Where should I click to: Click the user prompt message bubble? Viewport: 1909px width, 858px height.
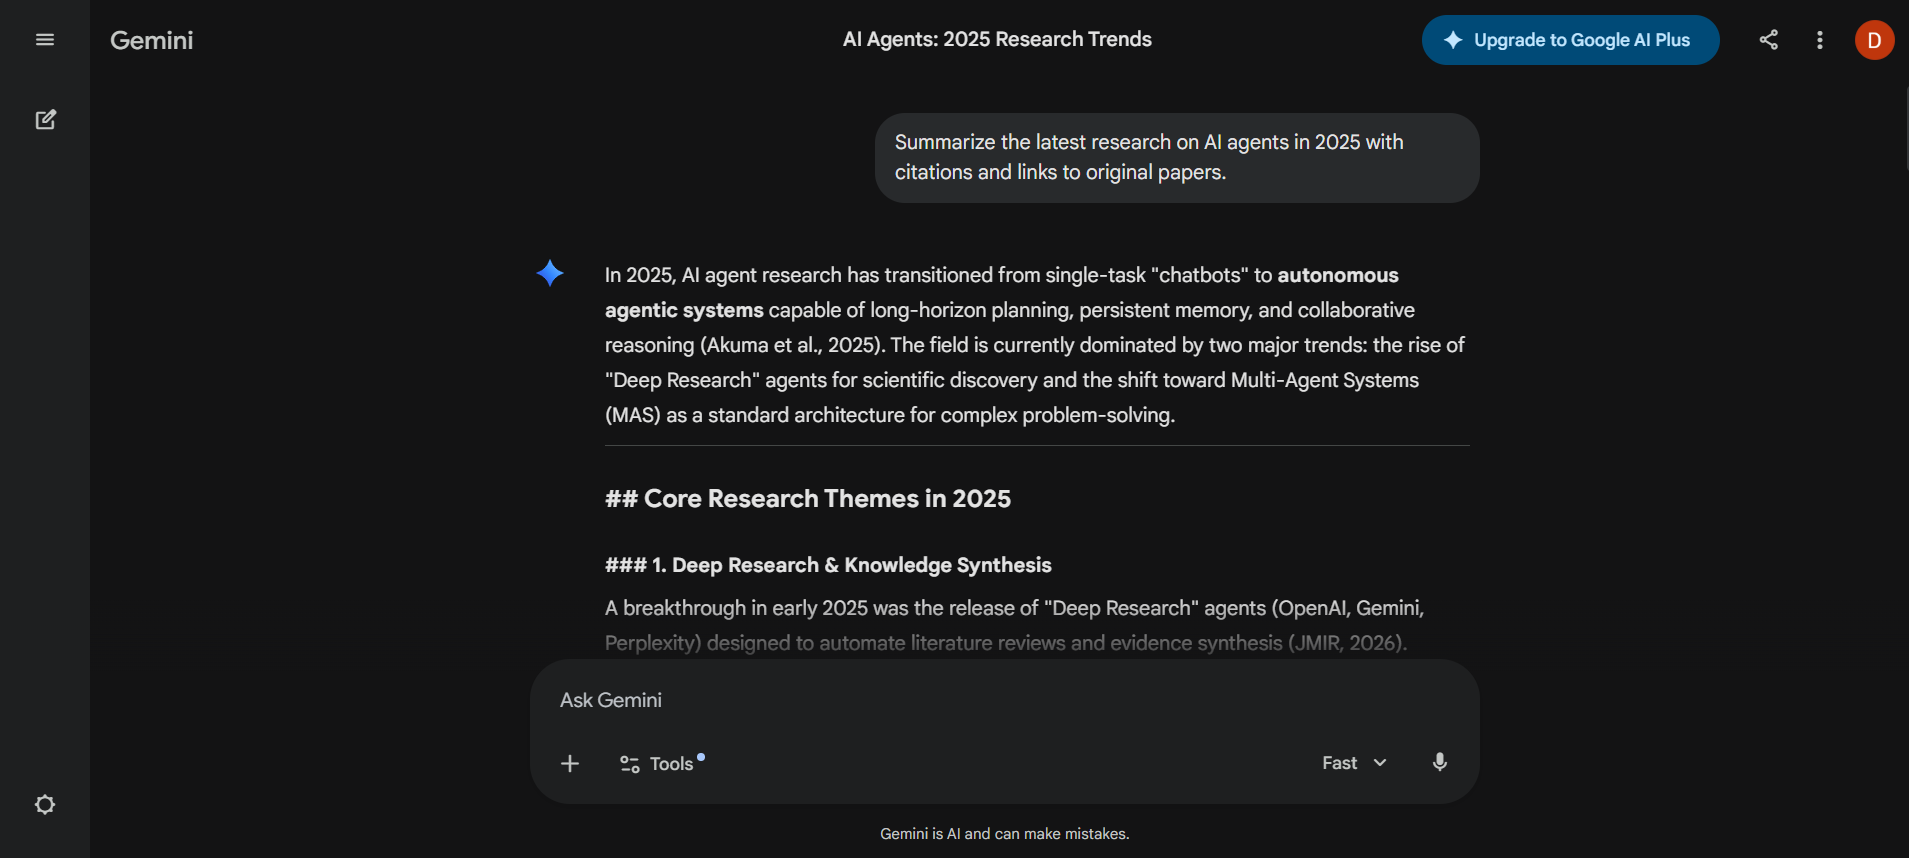tap(1177, 157)
